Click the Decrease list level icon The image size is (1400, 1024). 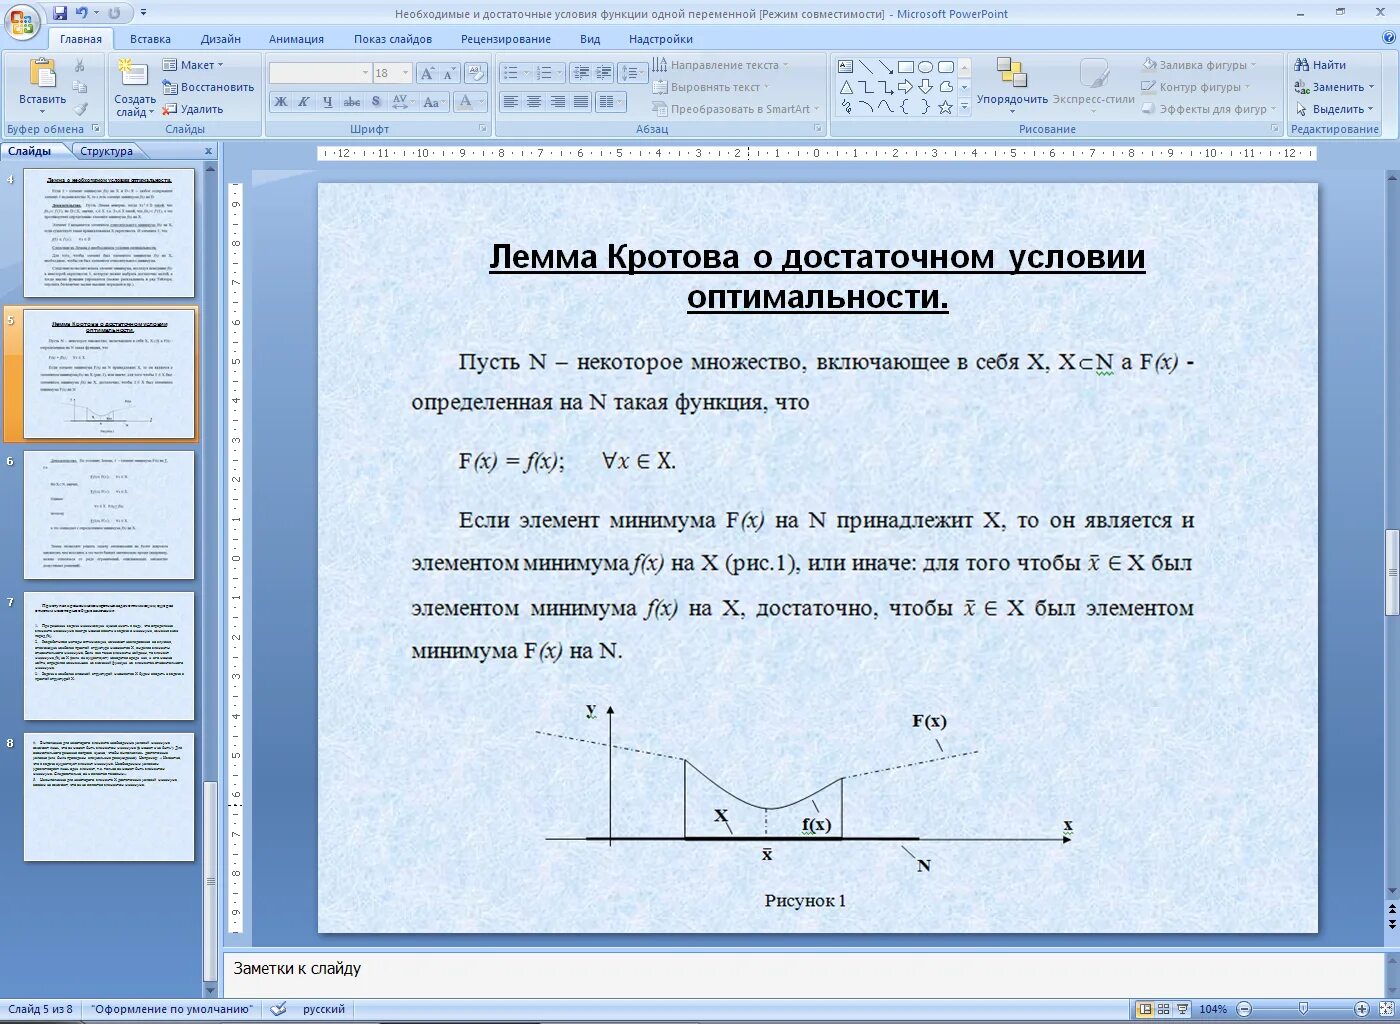pyautogui.click(x=582, y=73)
